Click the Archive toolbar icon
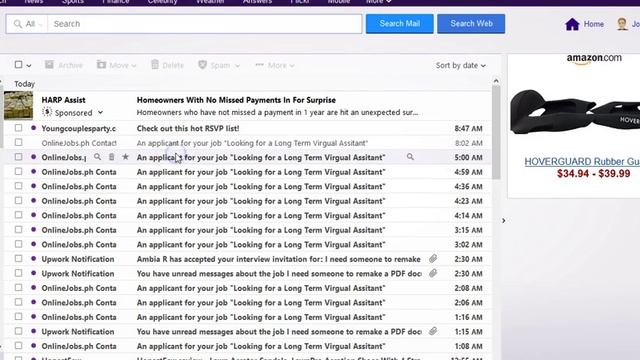Viewport: 640px width, 360px height. tap(49, 65)
